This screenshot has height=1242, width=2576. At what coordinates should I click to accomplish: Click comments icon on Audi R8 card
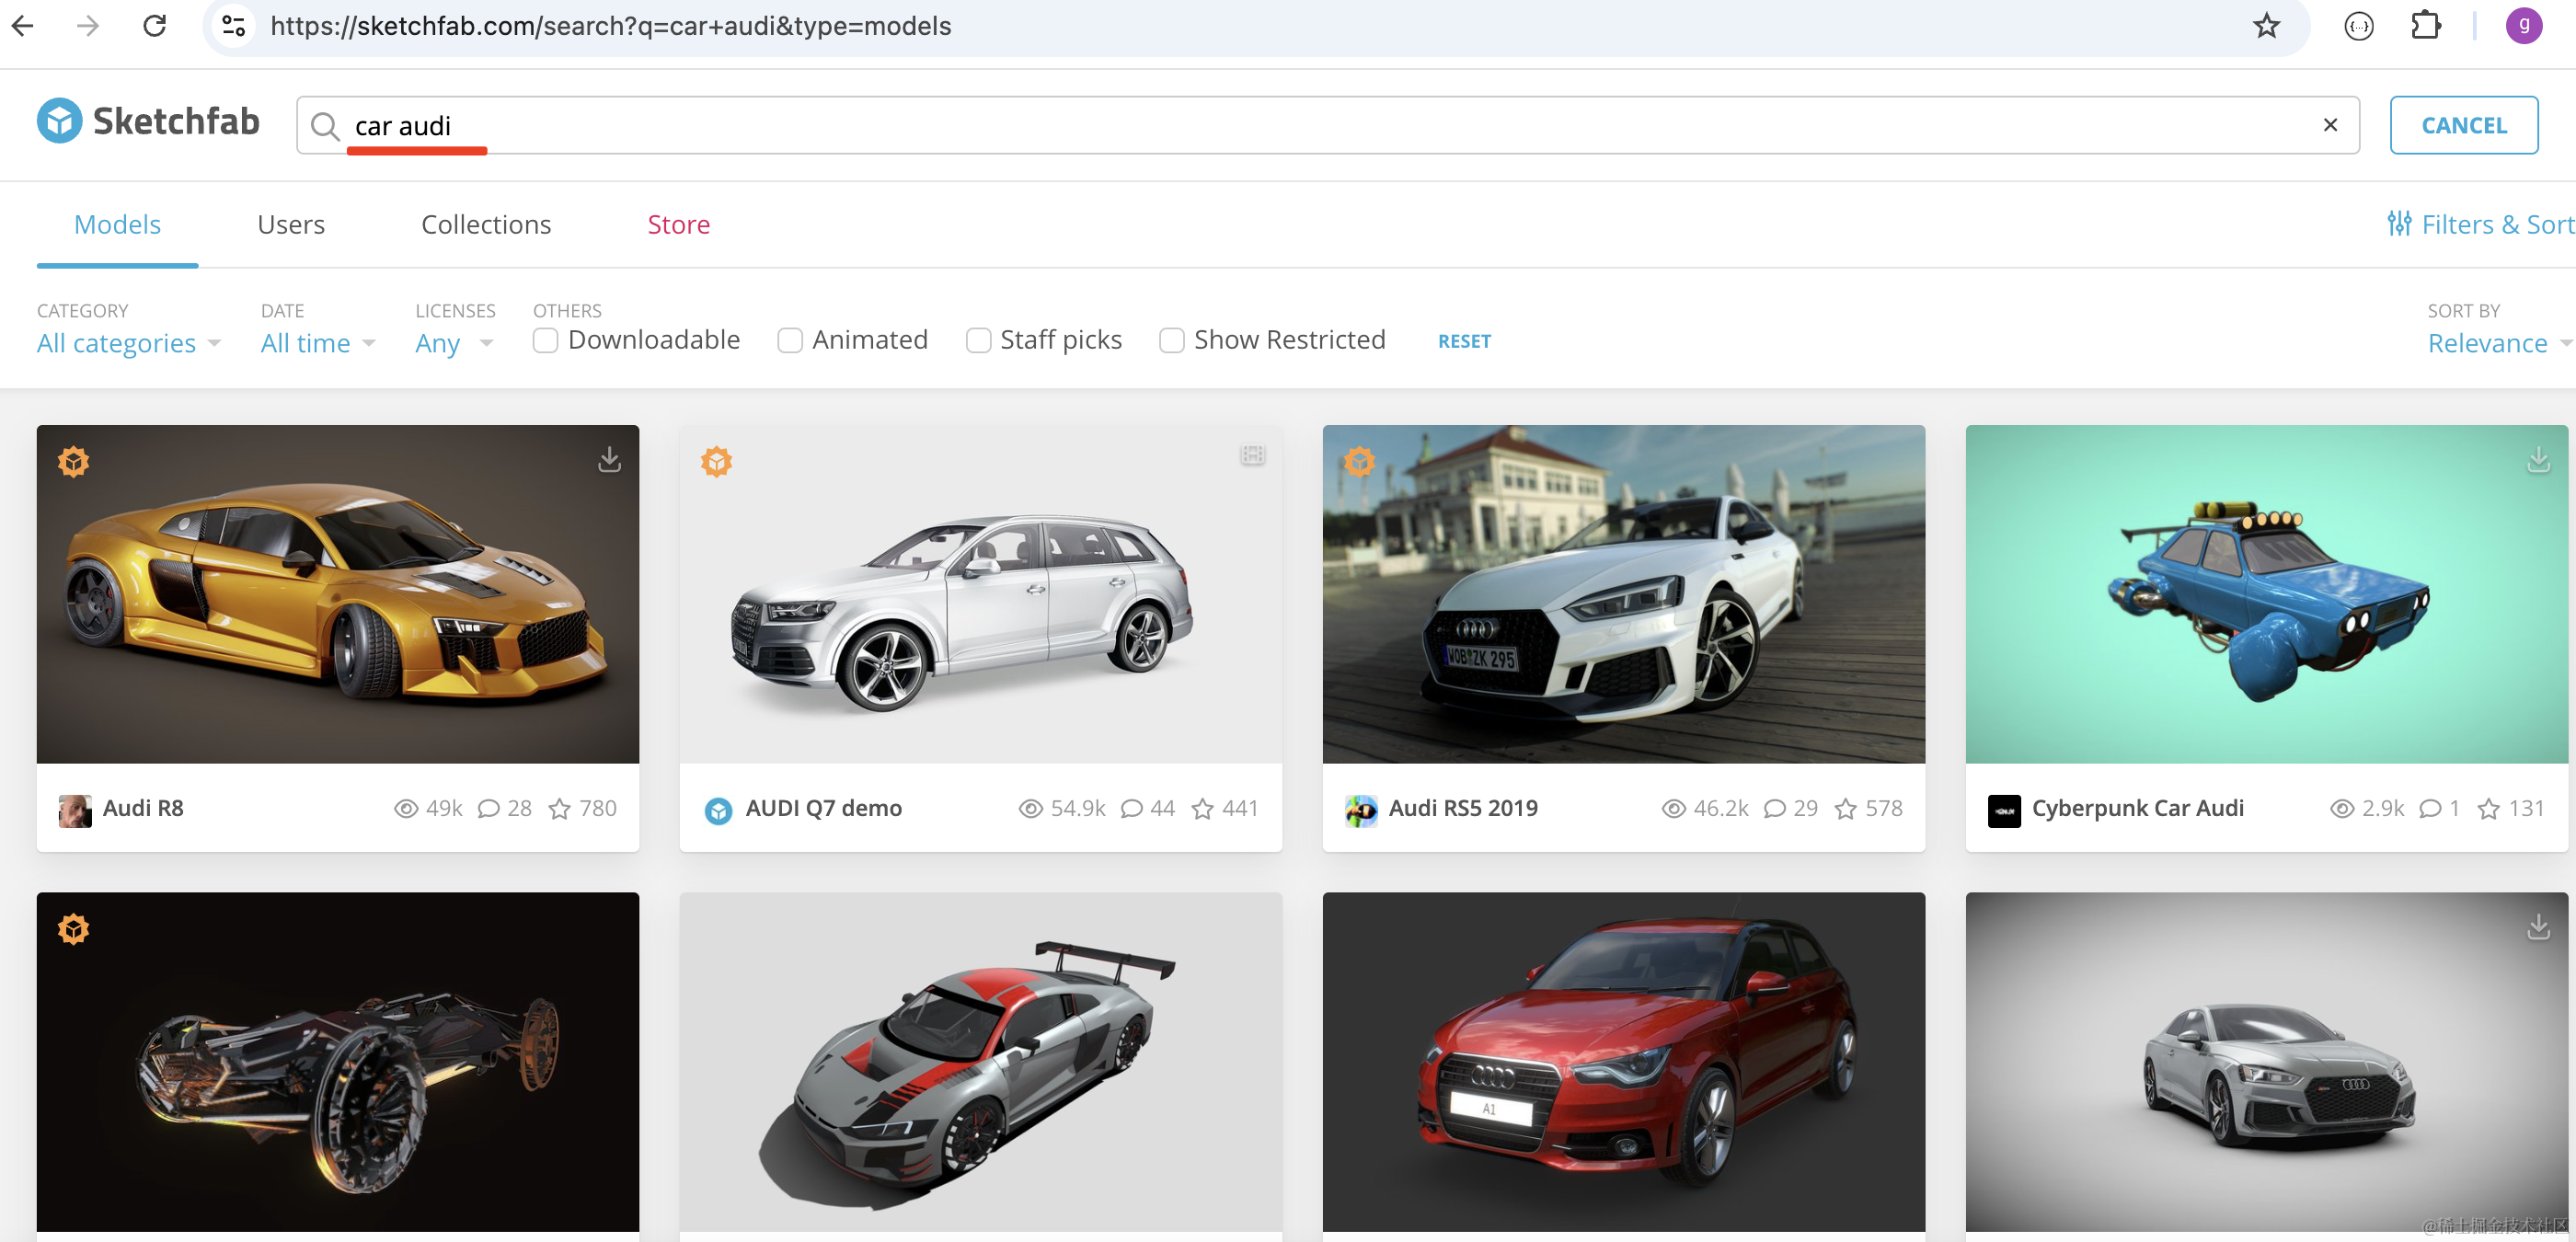tap(488, 809)
